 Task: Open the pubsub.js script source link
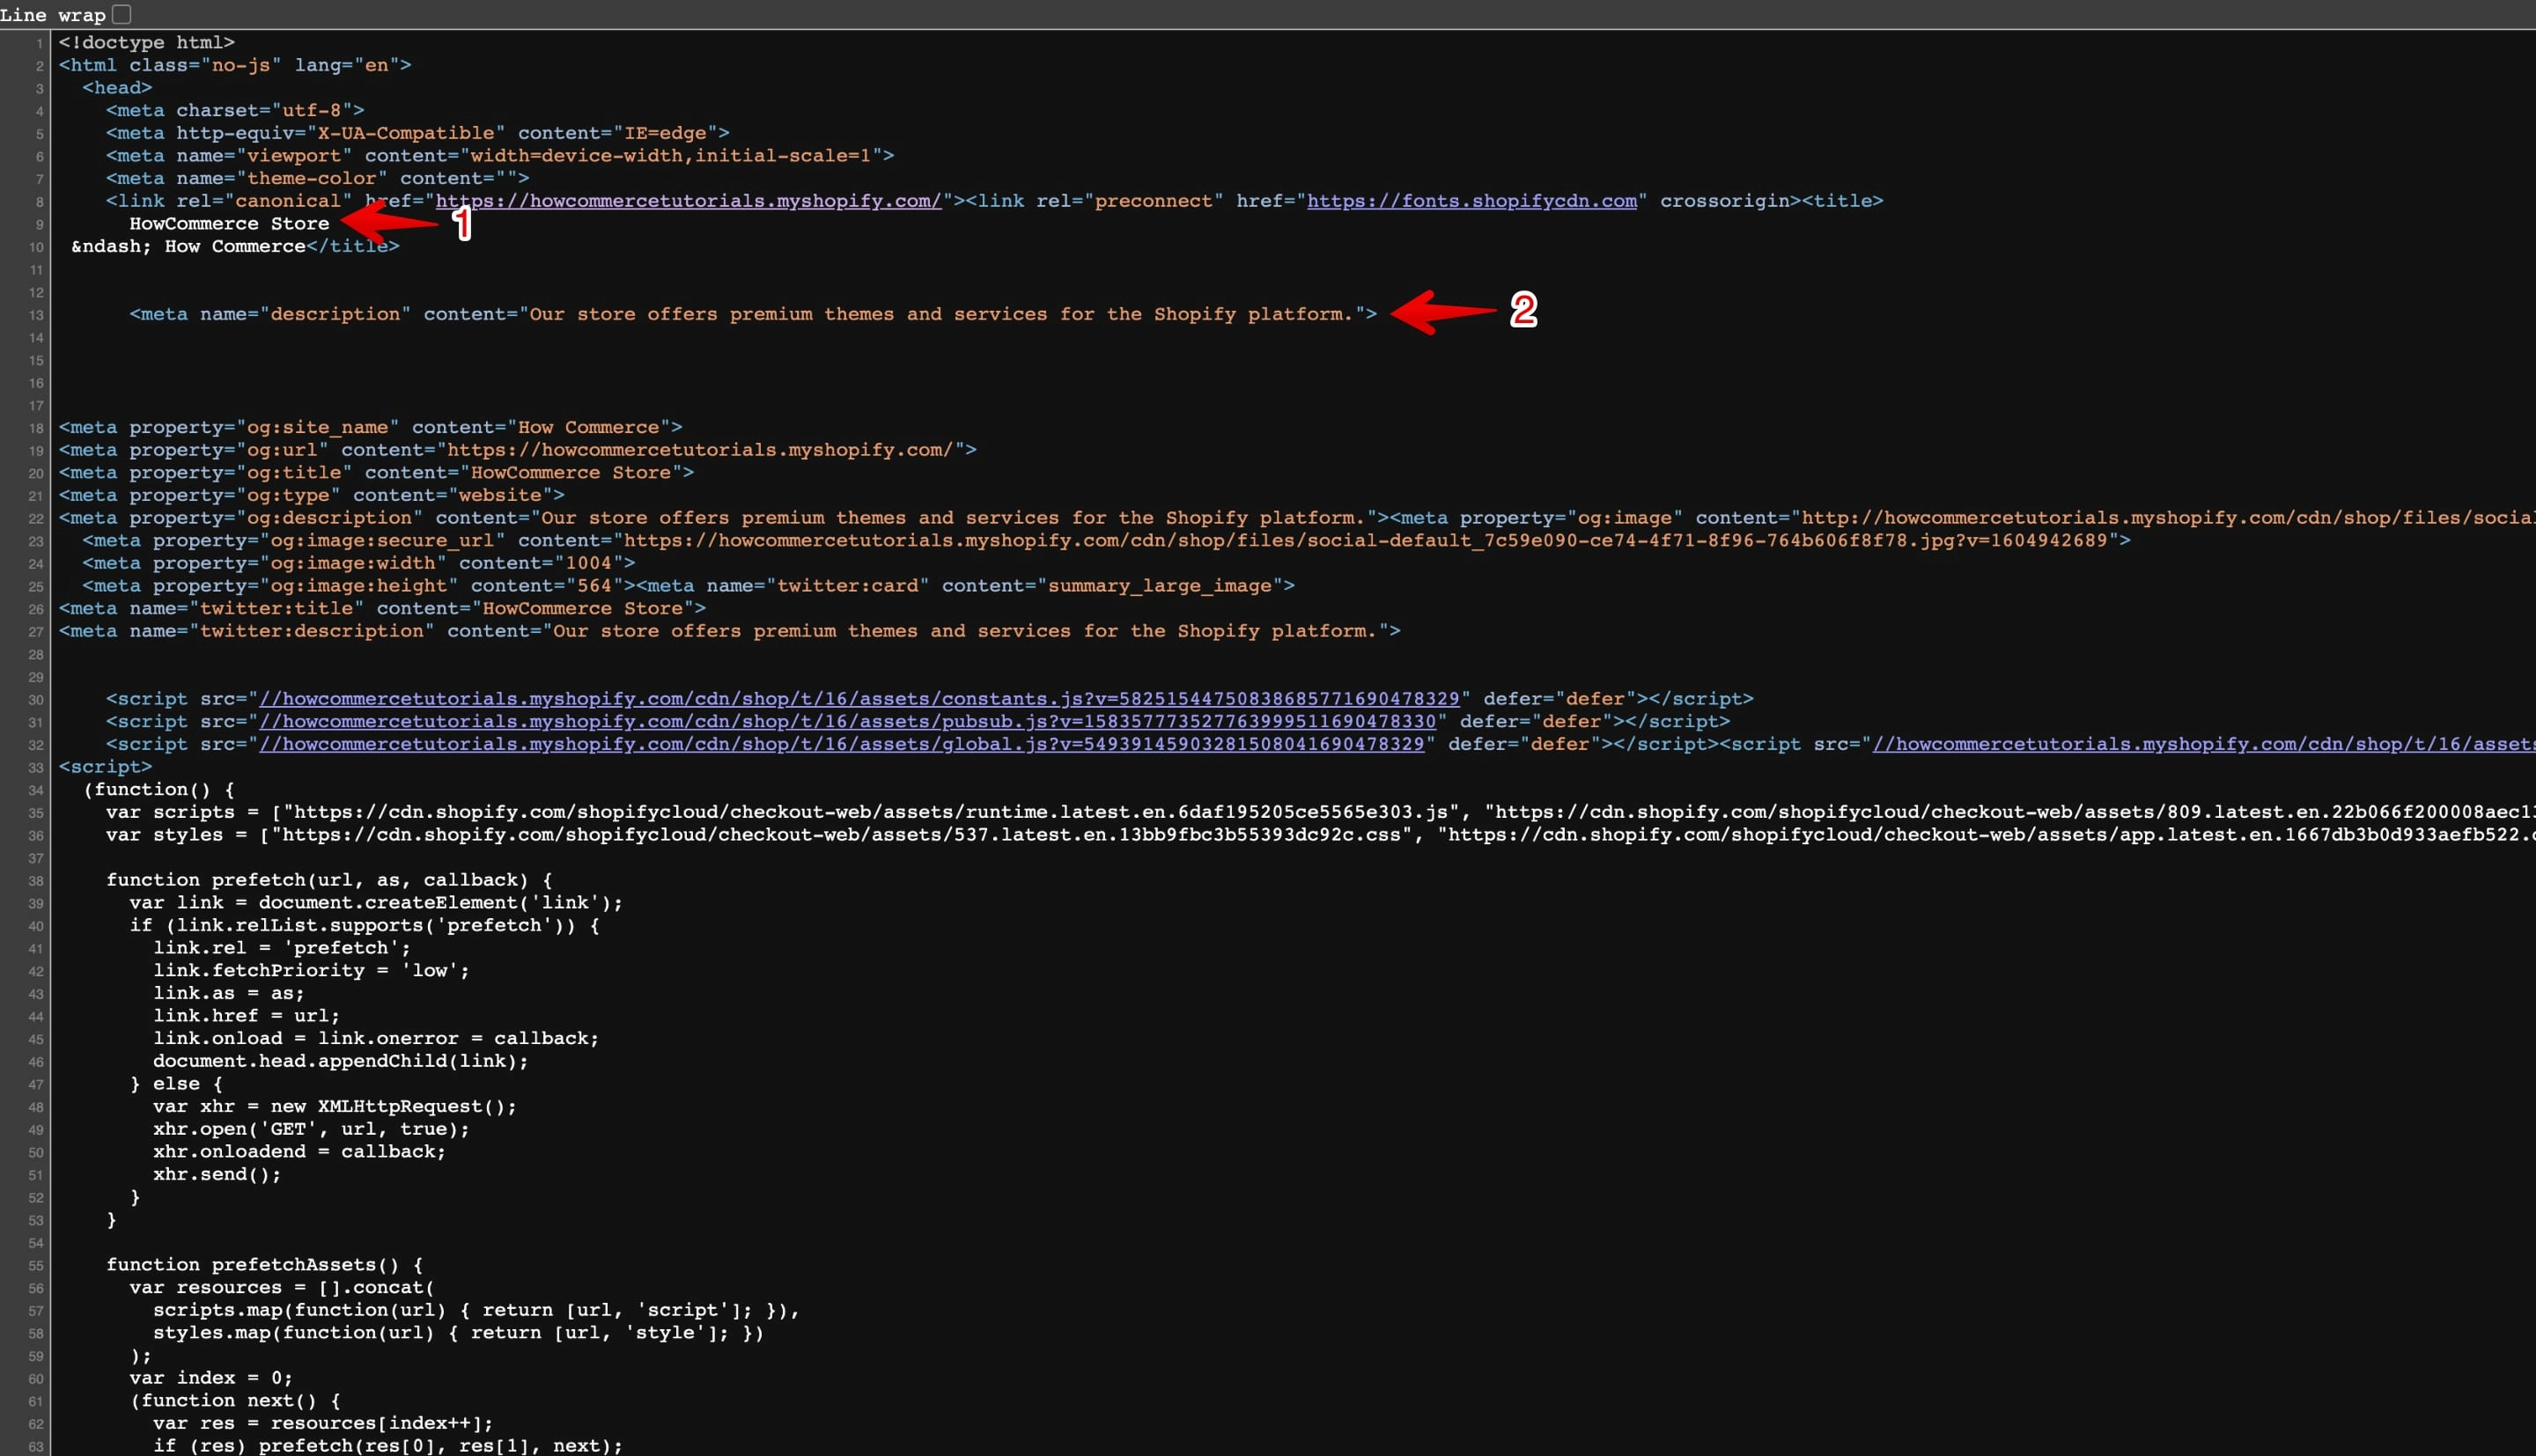847,722
